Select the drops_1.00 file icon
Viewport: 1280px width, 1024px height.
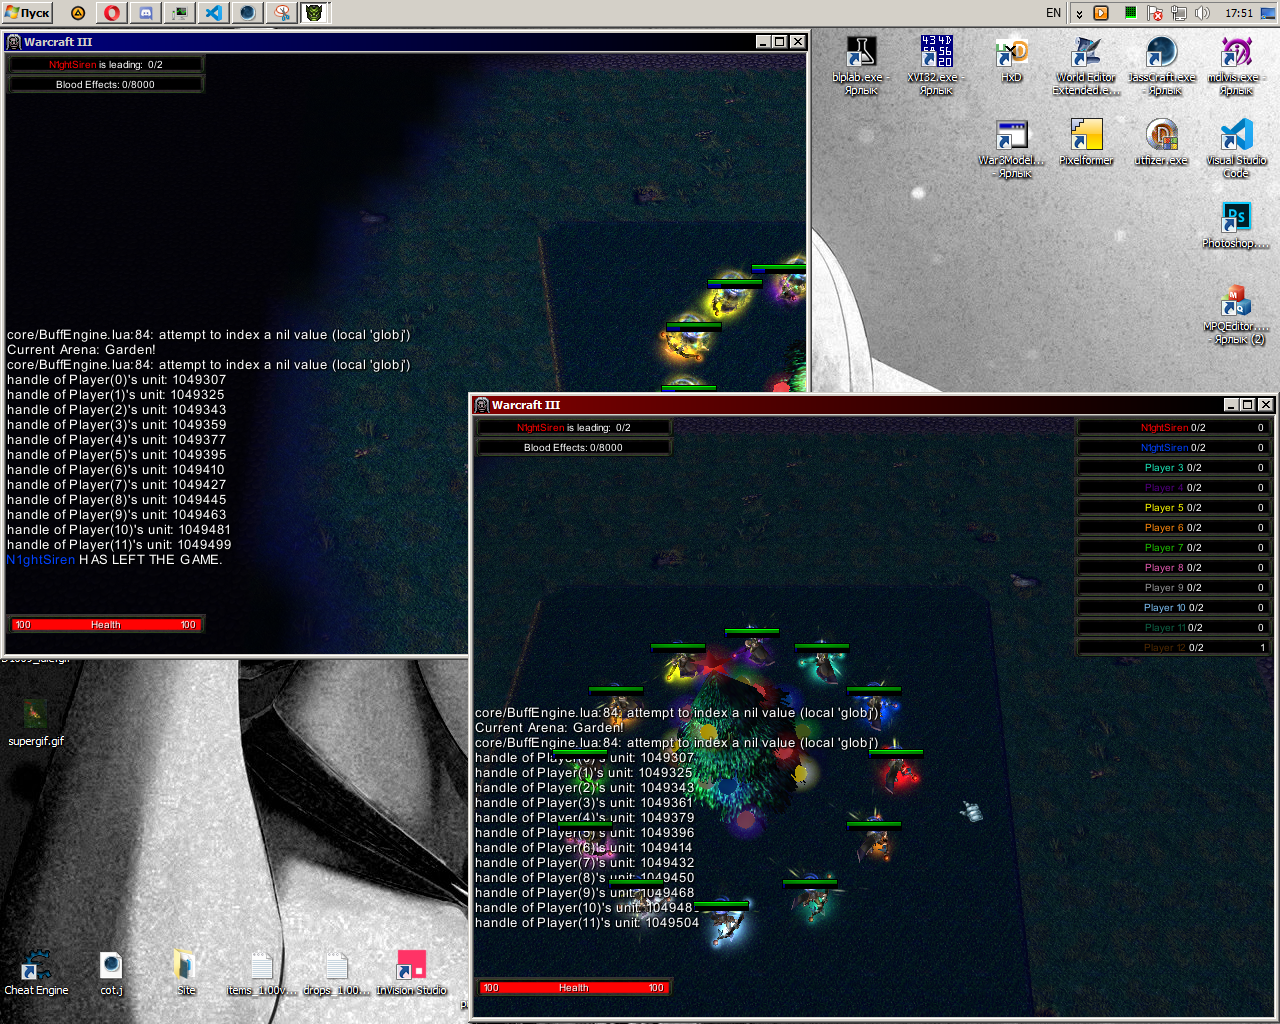click(337, 973)
